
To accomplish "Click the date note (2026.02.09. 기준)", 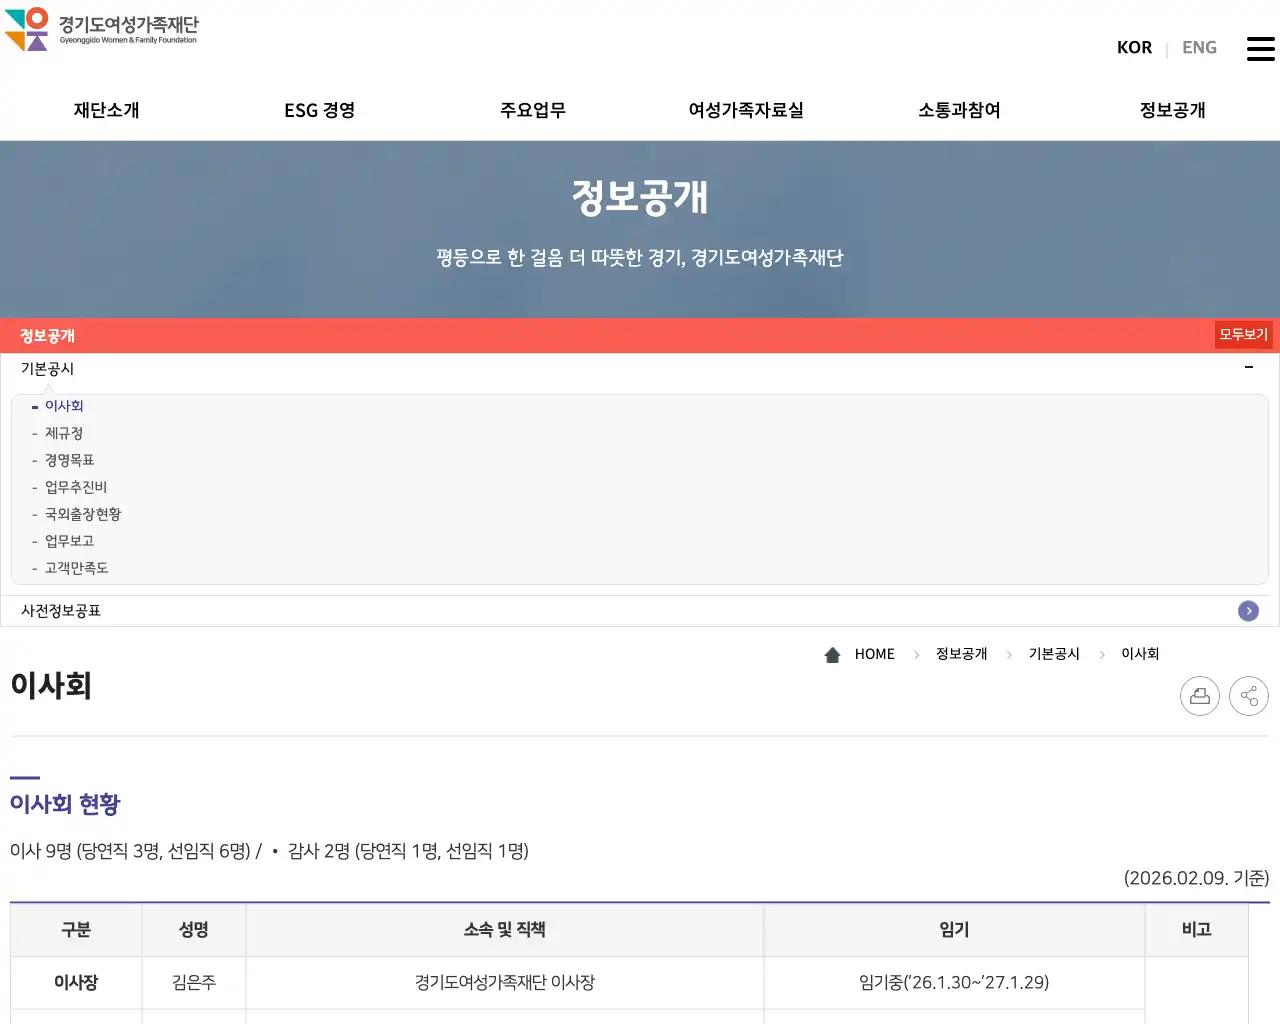I will coord(1196,878).
